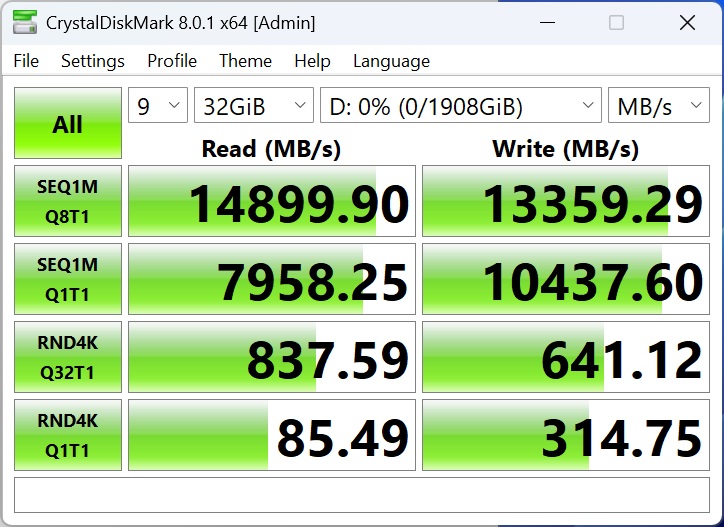This screenshot has height=527, width=724.
Task: Click the empty comment field at the bottom
Action: click(x=362, y=495)
